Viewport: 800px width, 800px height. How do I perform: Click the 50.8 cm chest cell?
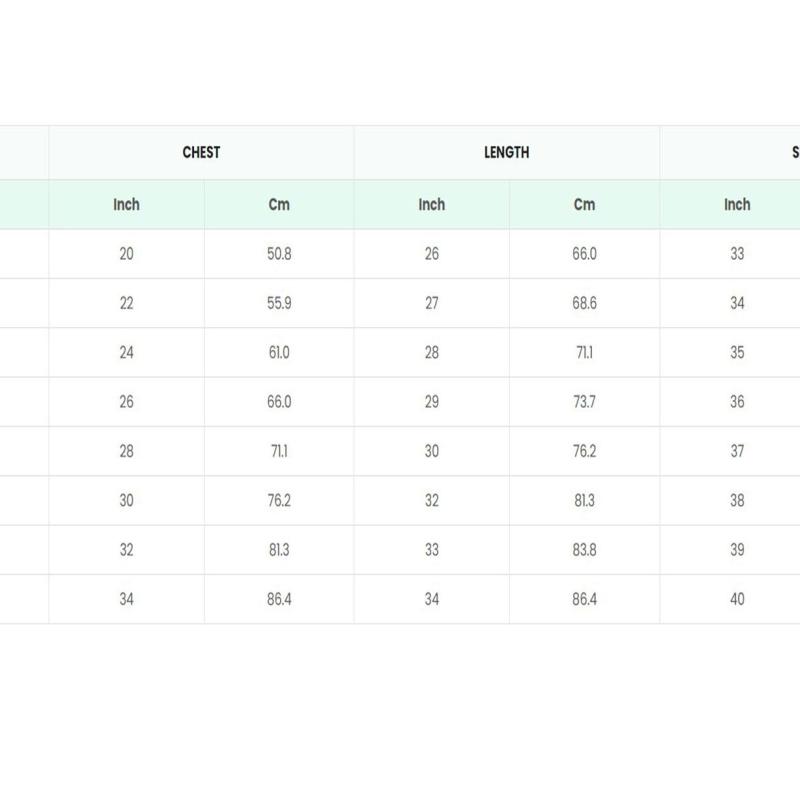click(x=279, y=254)
